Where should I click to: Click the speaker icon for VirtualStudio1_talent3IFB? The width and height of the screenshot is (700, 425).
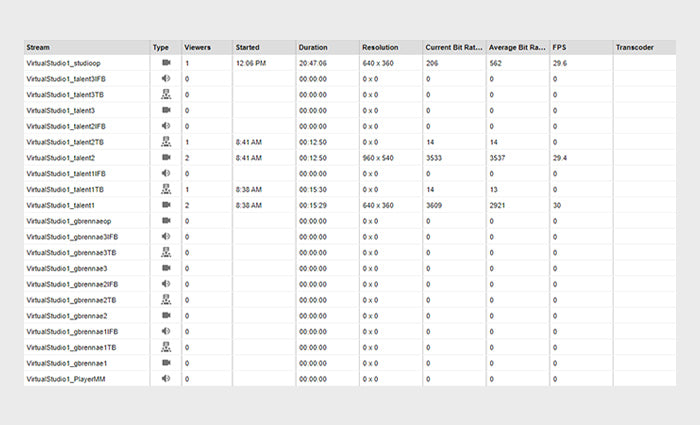coord(166,78)
